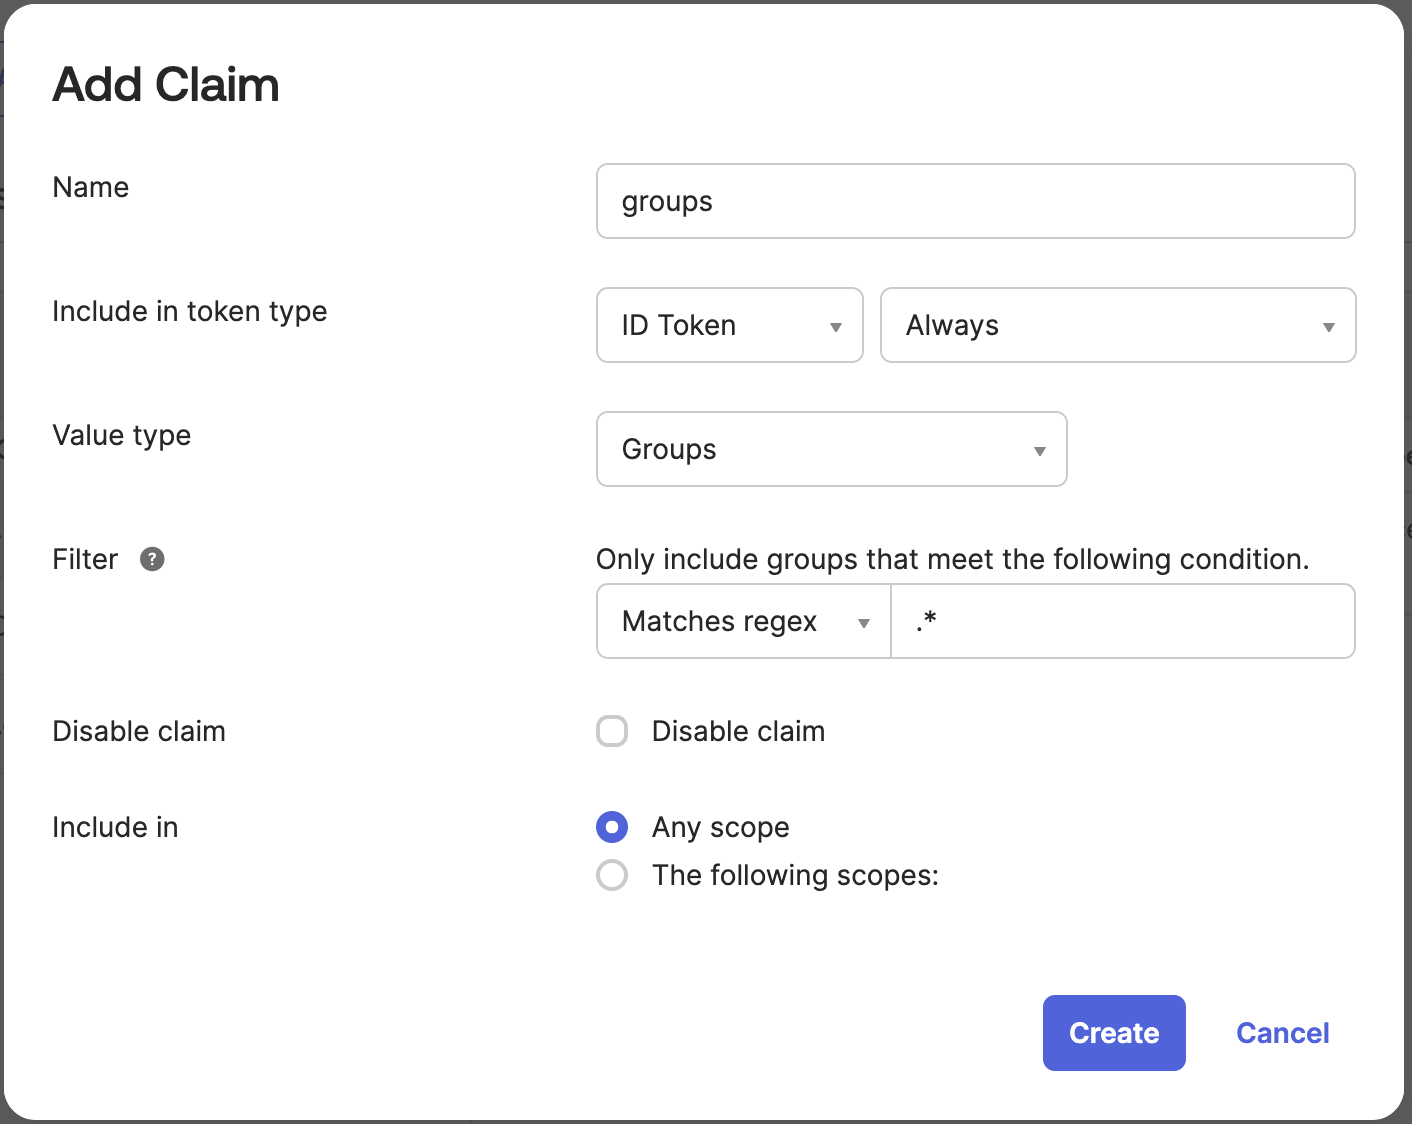The height and width of the screenshot is (1124, 1412).
Task: Click the Disable claim checkbox label text
Action: click(x=738, y=731)
